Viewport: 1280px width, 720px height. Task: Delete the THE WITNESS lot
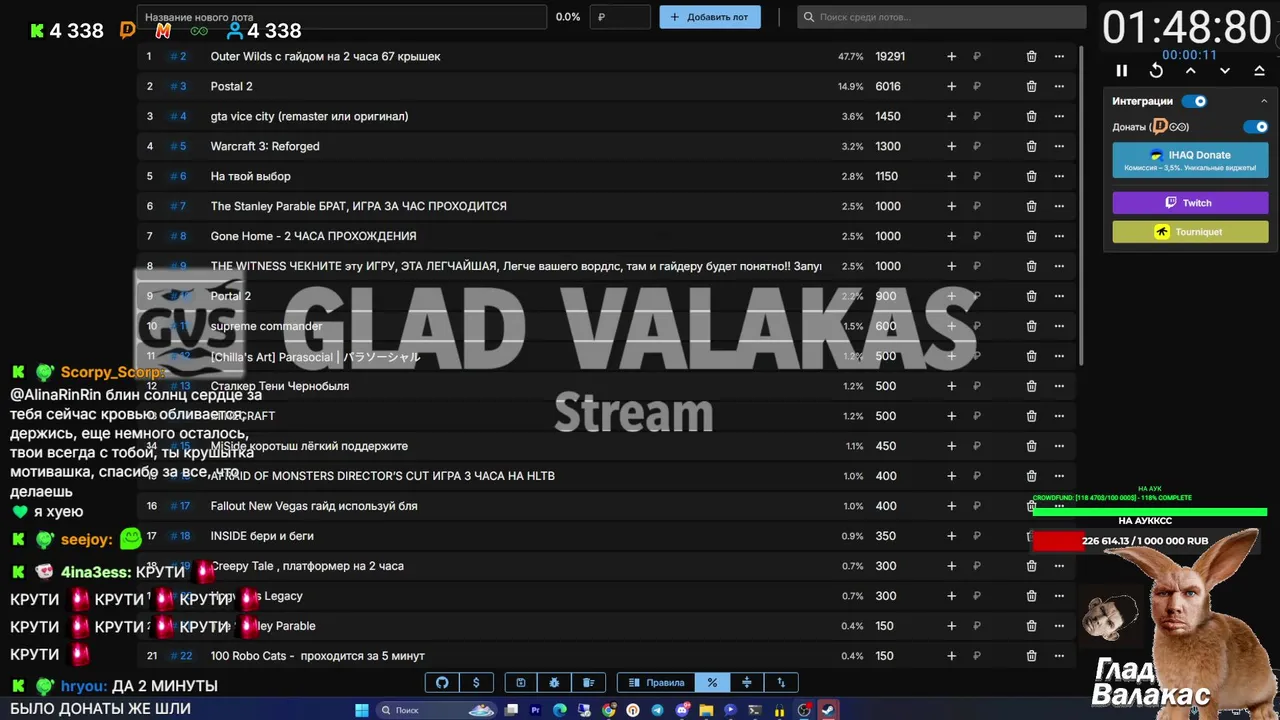tap(1032, 267)
